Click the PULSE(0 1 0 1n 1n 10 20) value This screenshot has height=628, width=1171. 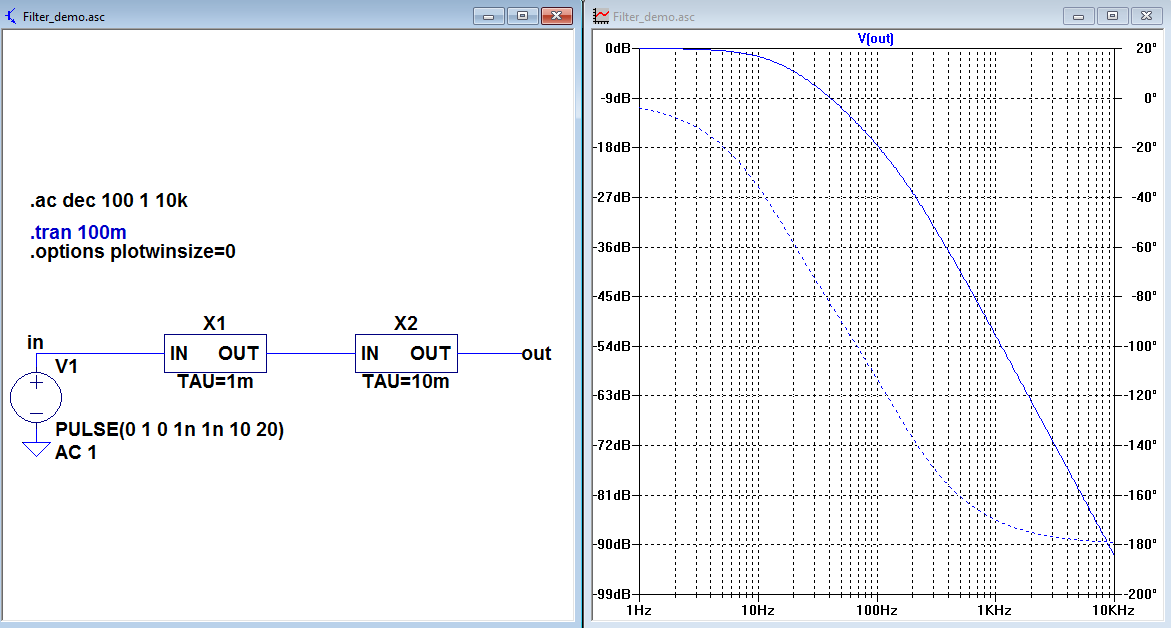tap(170, 429)
